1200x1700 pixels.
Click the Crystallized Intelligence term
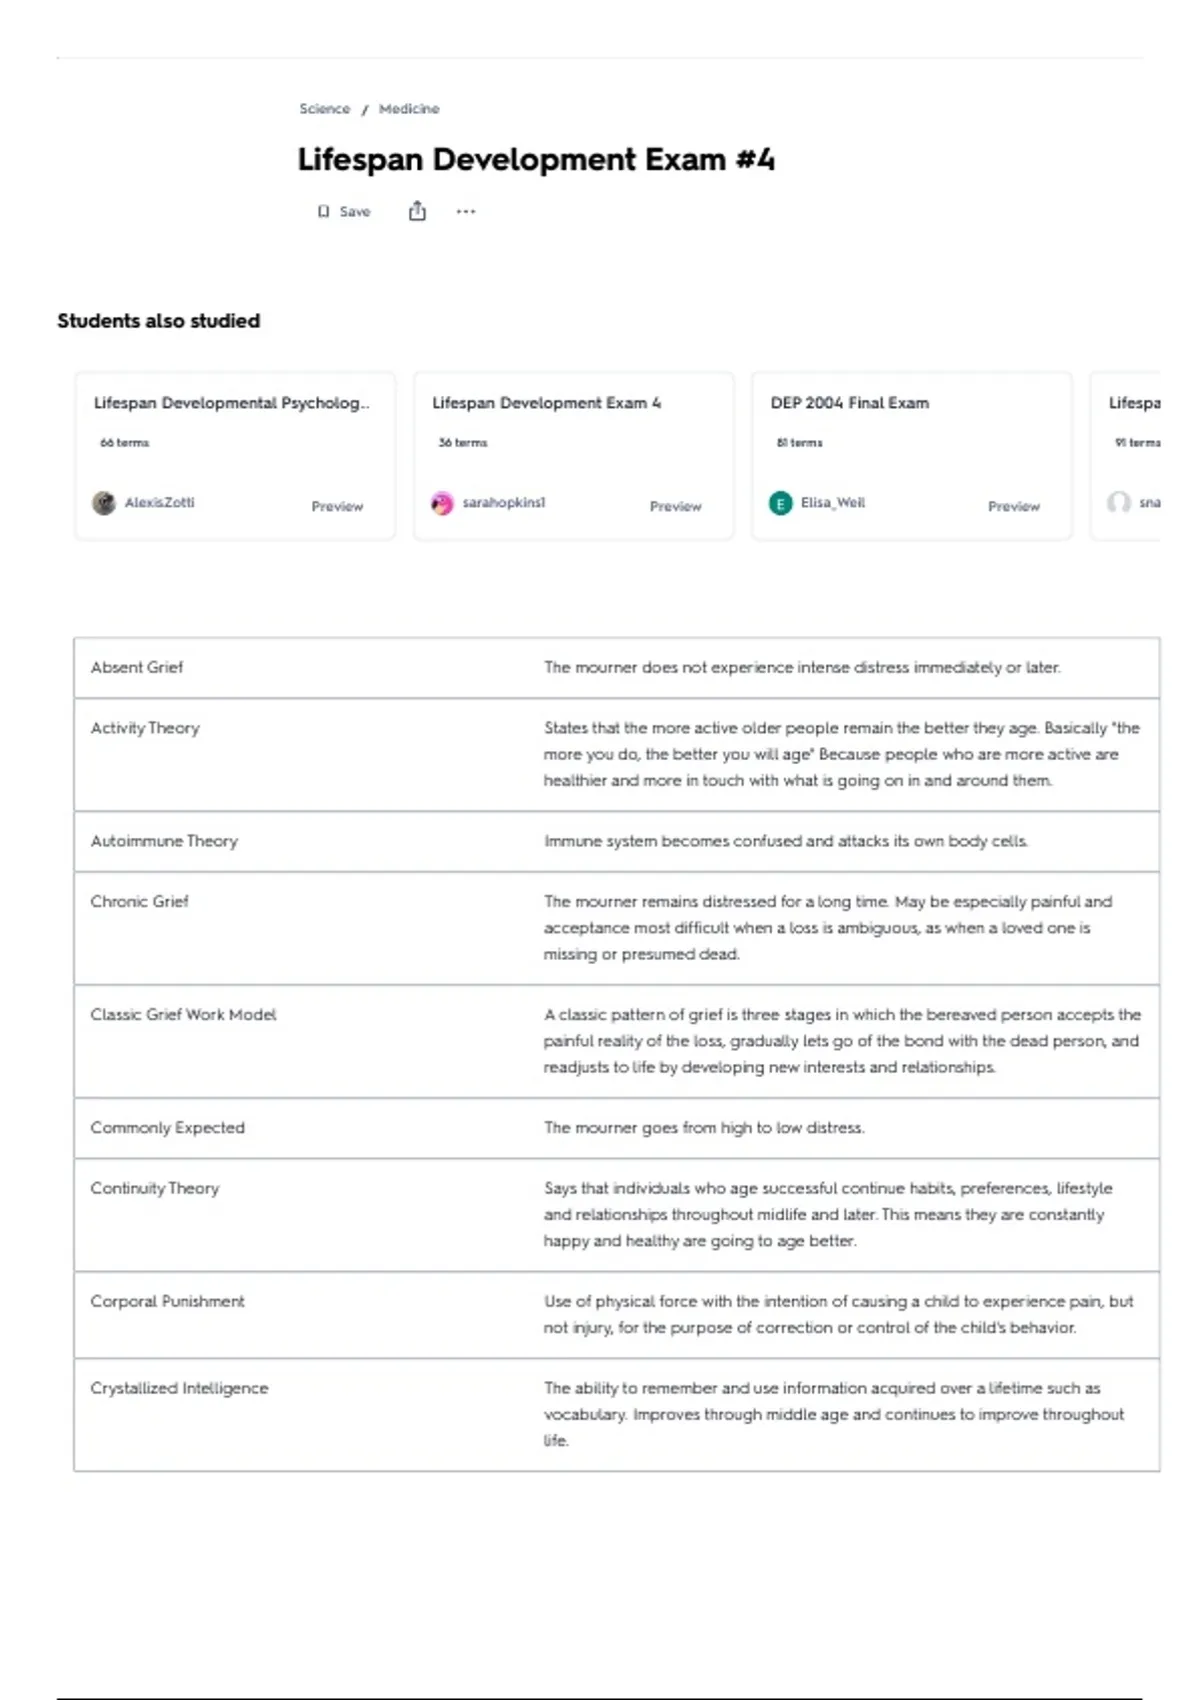(179, 1388)
